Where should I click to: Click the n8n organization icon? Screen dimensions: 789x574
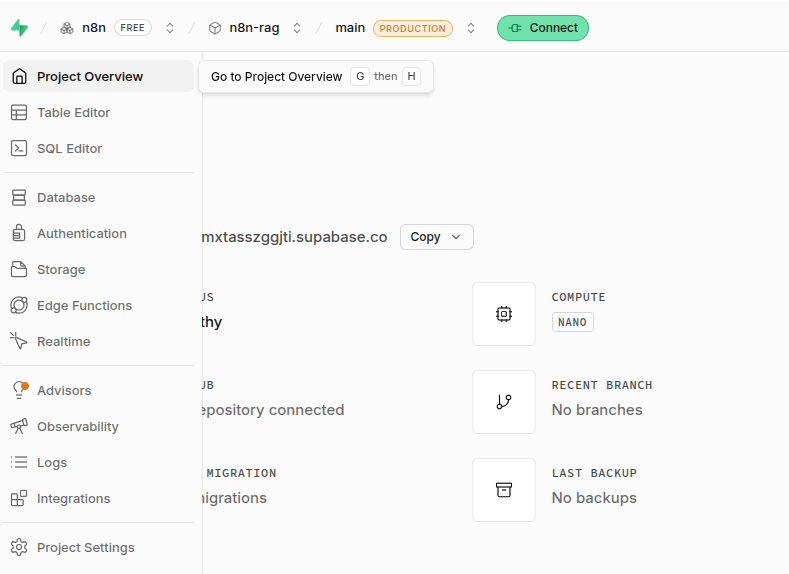tap(67, 28)
